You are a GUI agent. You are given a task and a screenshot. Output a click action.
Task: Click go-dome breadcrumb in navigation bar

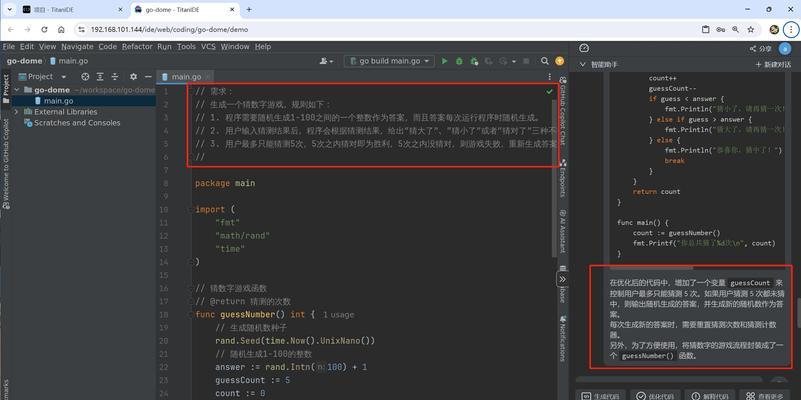point(24,61)
